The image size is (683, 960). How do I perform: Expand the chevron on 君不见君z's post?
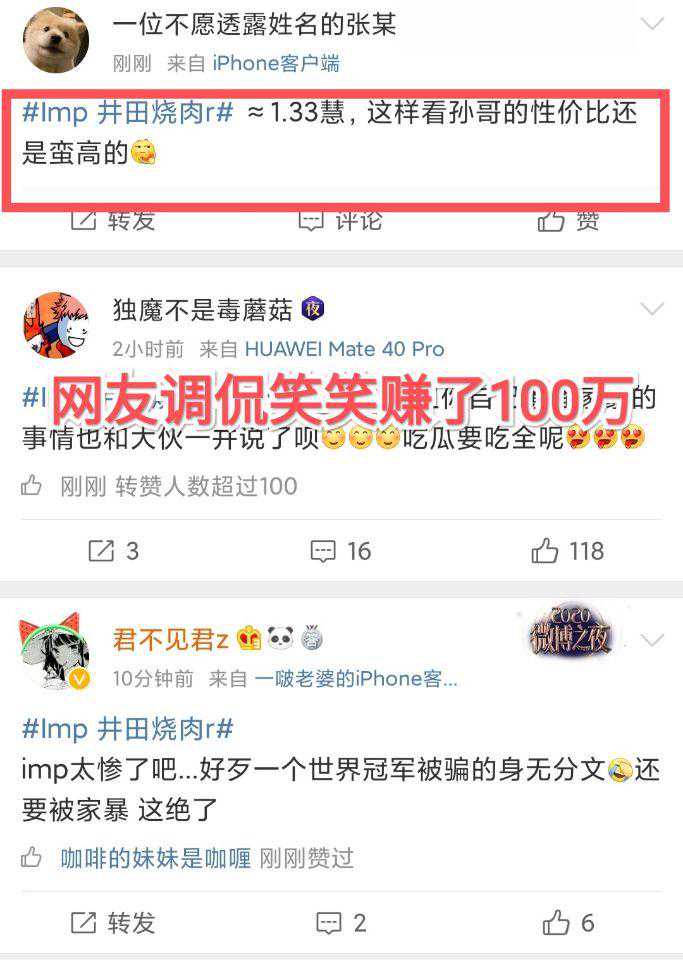(x=652, y=640)
